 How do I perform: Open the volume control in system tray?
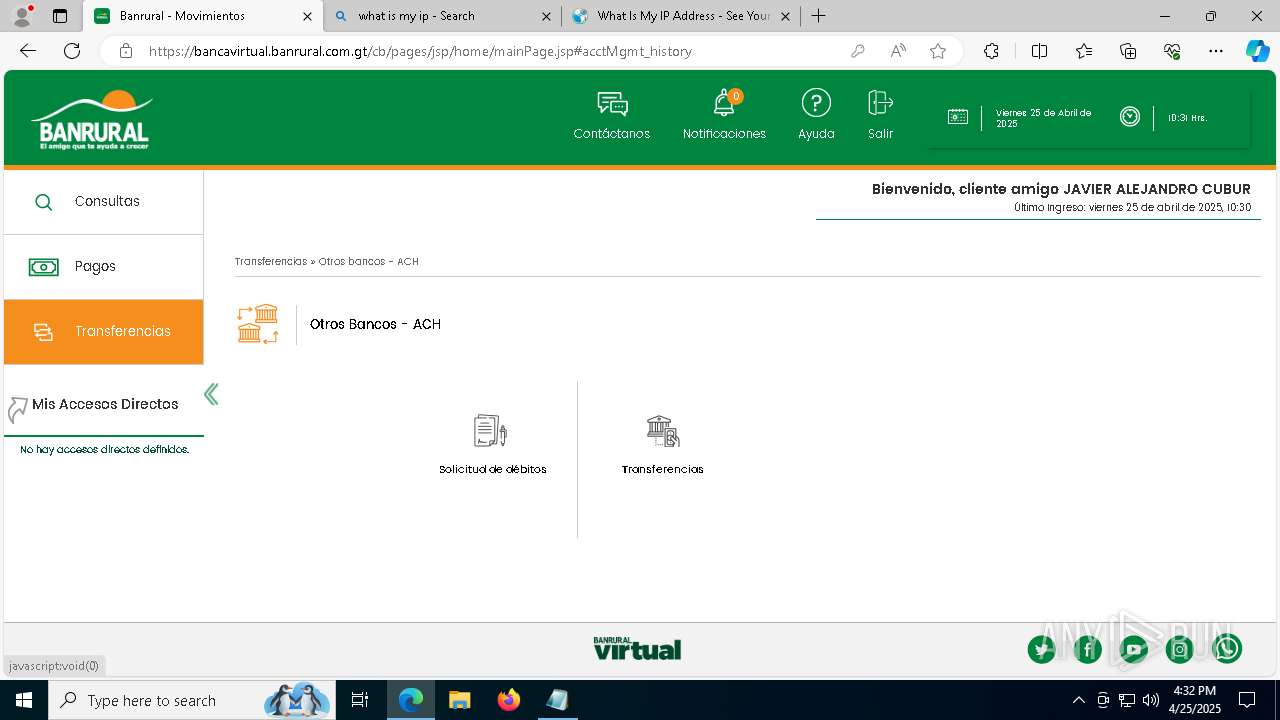[x=1150, y=700]
